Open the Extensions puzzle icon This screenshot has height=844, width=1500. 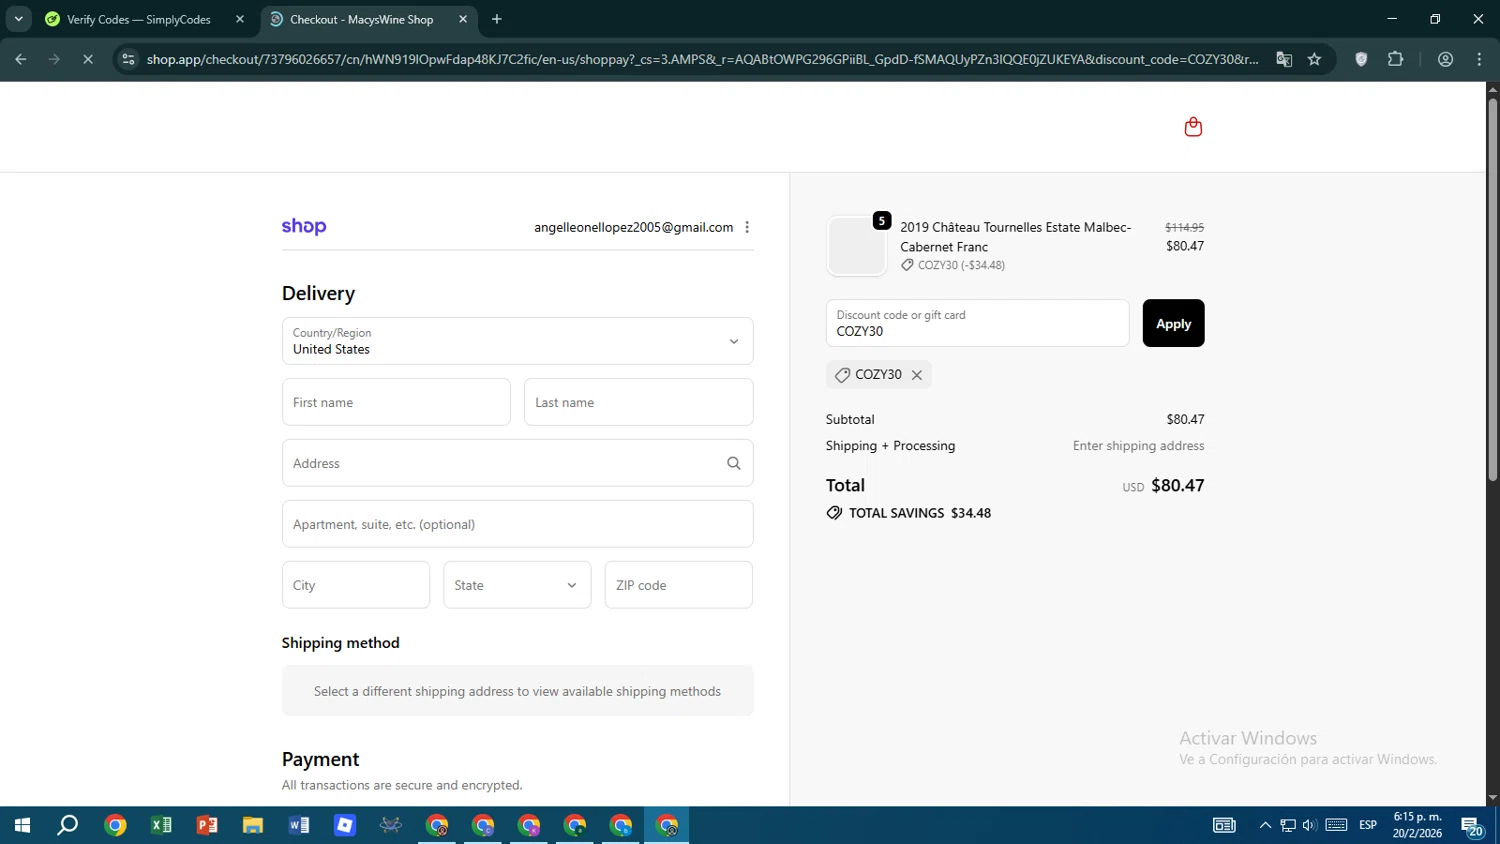pyautogui.click(x=1396, y=59)
